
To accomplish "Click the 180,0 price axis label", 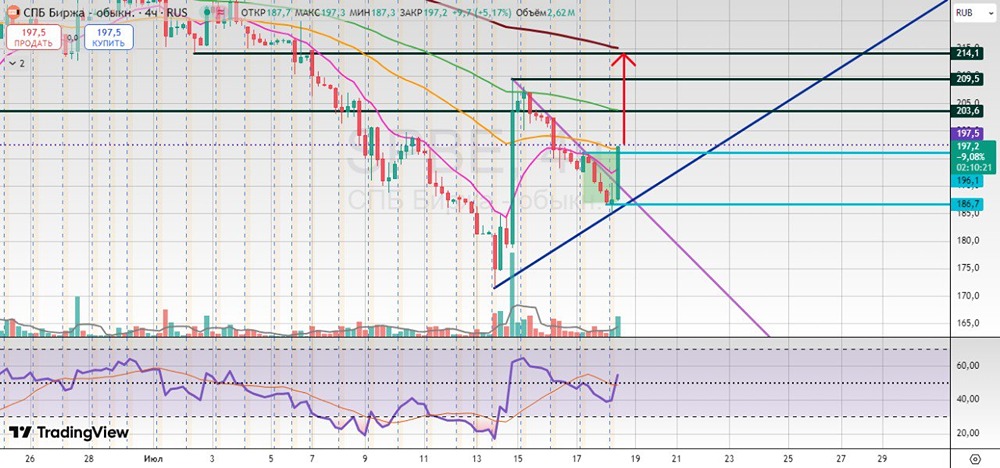I will [967, 240].
